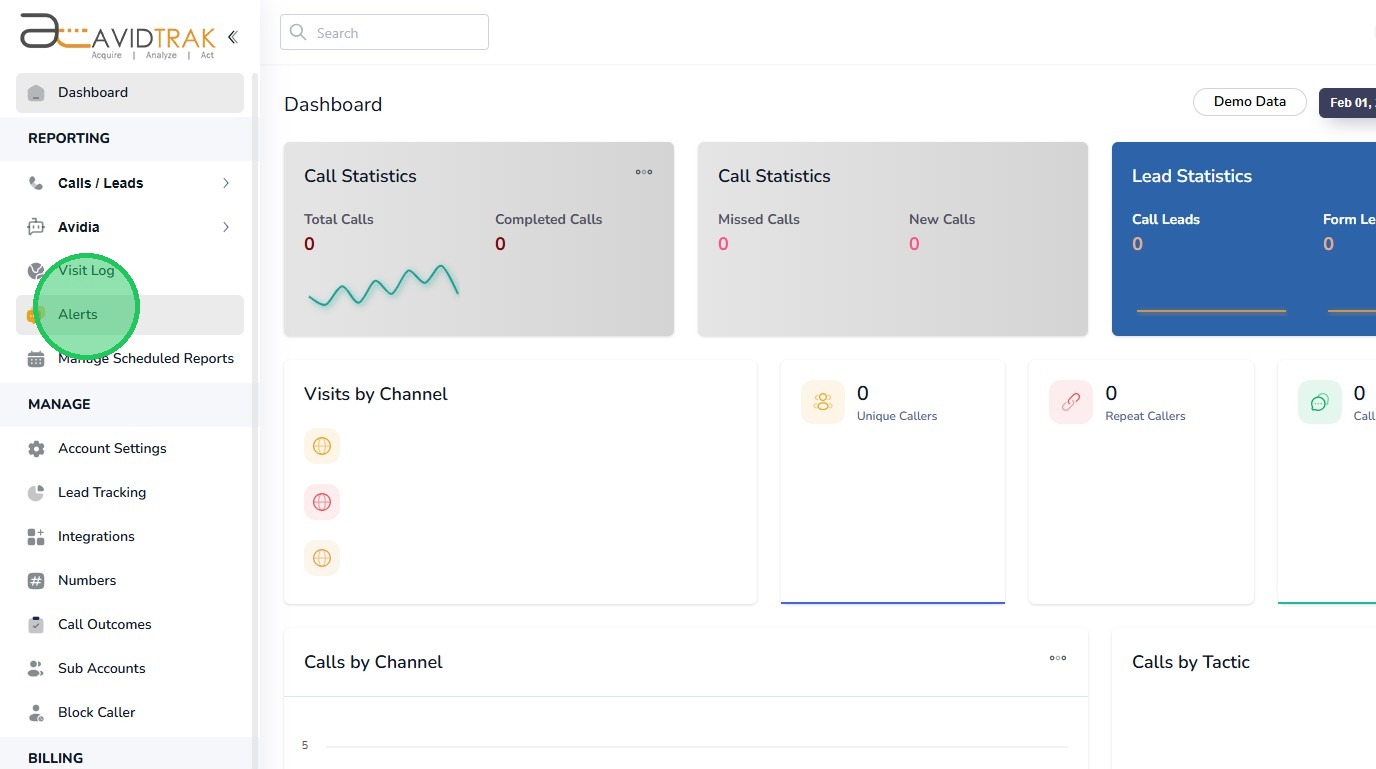The height and width of the screenshot is (769, 1376).
Task: Click the Block Caller user icon
Action: [36, 713]
